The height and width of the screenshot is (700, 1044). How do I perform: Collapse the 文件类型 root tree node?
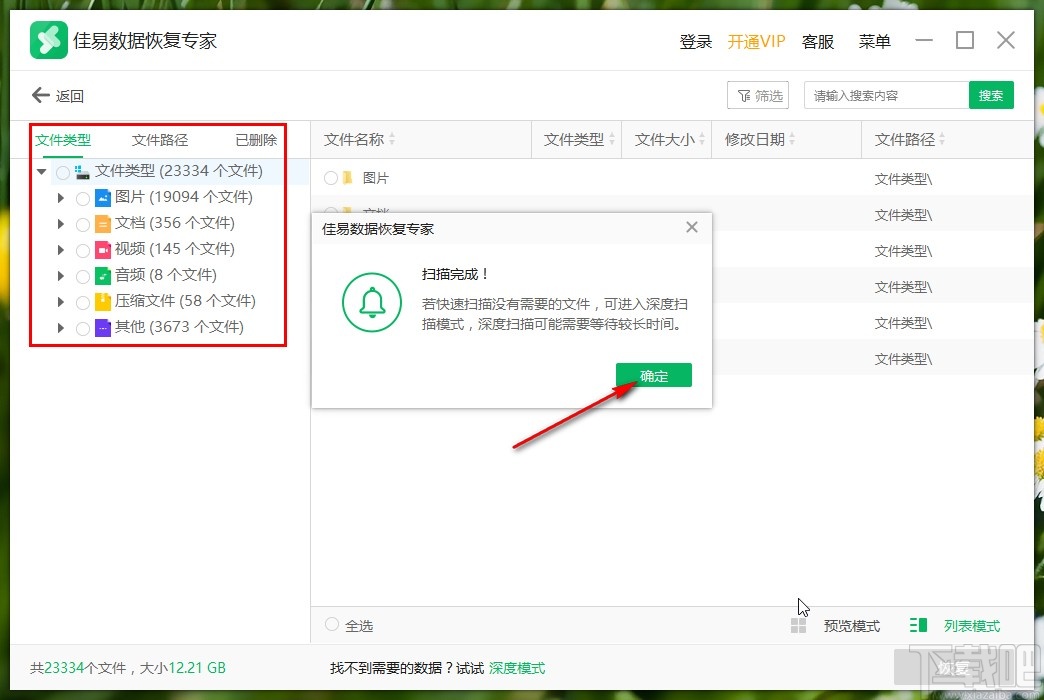pos(41,172)
